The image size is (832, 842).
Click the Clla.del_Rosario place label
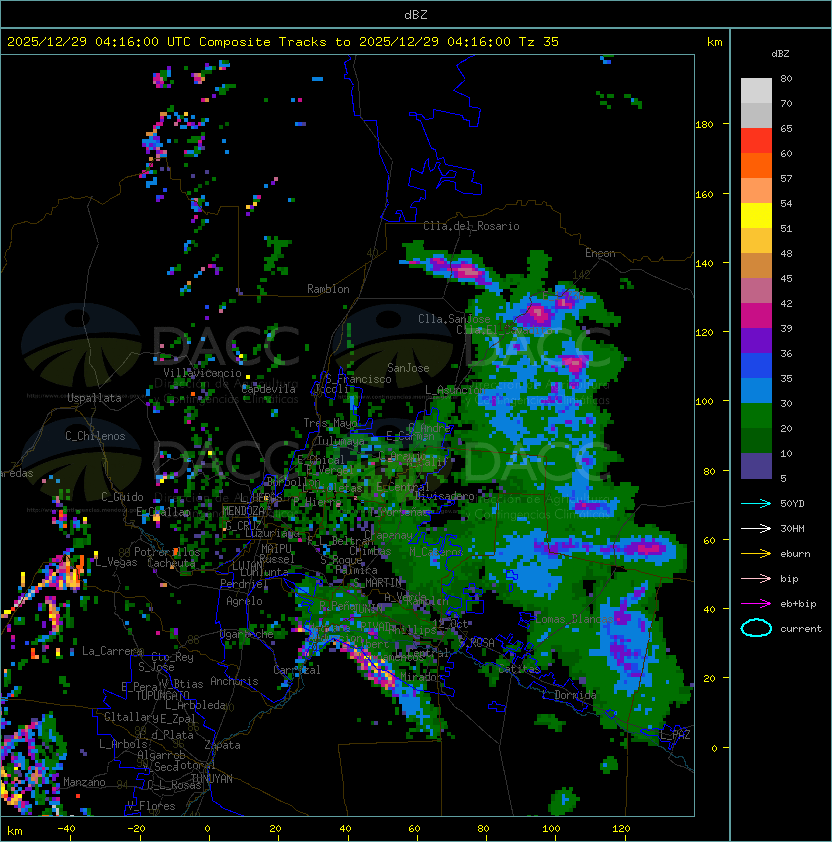471,226
